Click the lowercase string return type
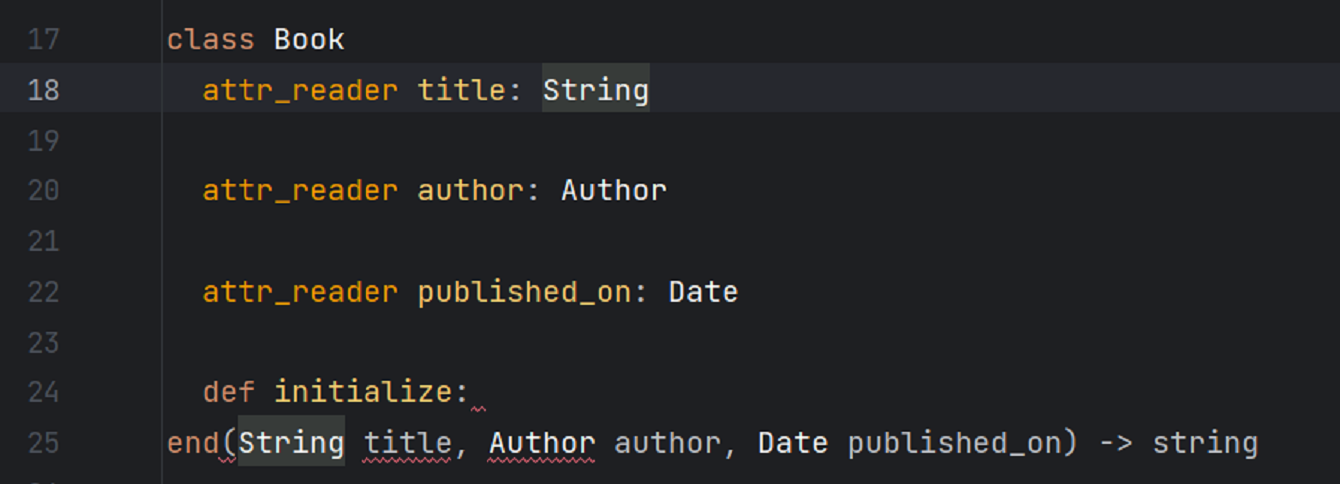 [x=1204, y=443]
